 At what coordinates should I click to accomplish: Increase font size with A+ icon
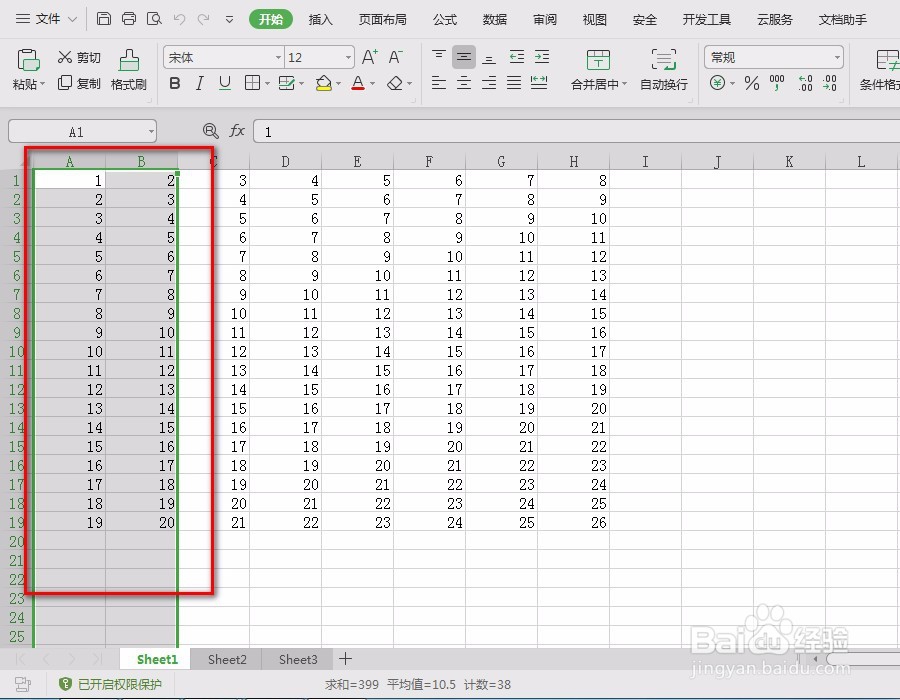370,57
